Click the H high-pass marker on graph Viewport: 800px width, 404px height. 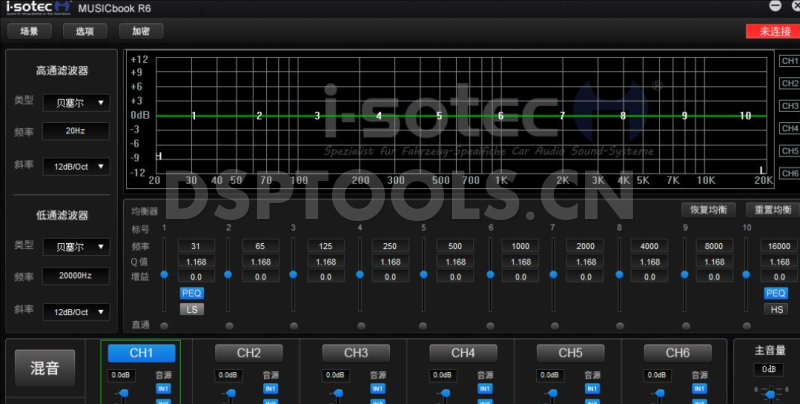pos(160,156)
